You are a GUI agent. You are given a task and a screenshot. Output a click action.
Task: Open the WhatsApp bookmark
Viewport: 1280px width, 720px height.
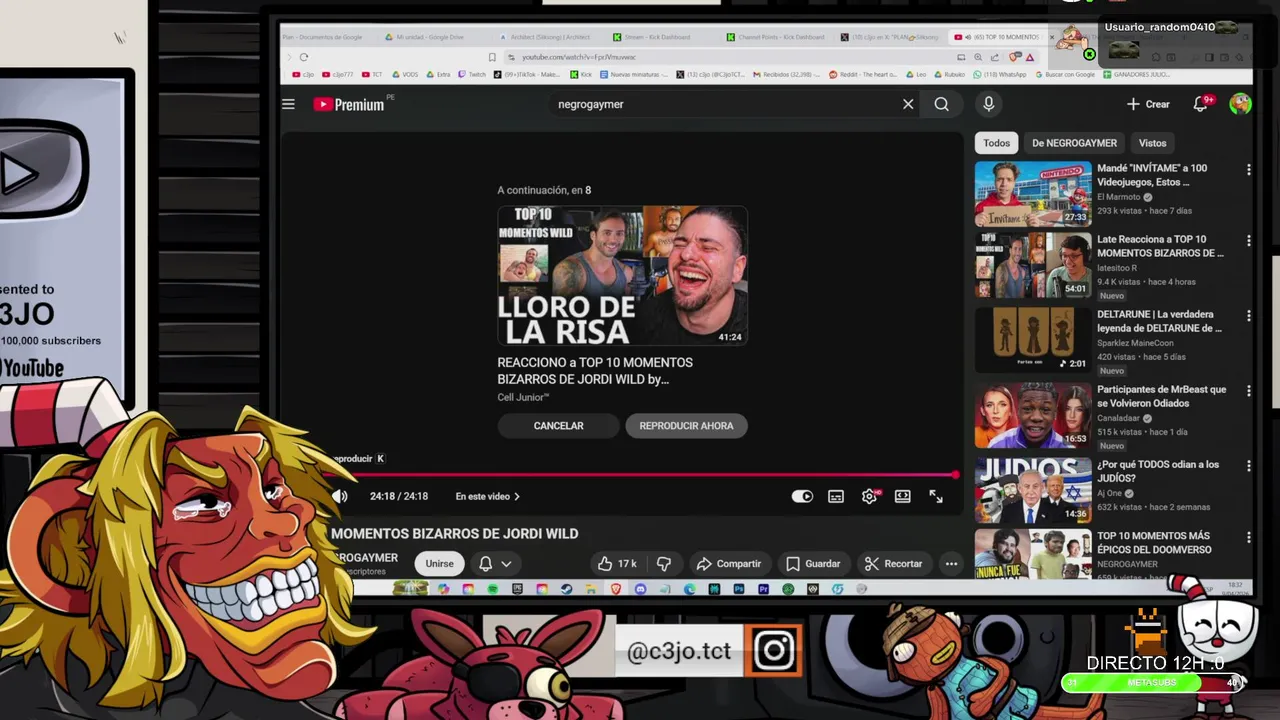pyautogui.click(x=999, y=74)
